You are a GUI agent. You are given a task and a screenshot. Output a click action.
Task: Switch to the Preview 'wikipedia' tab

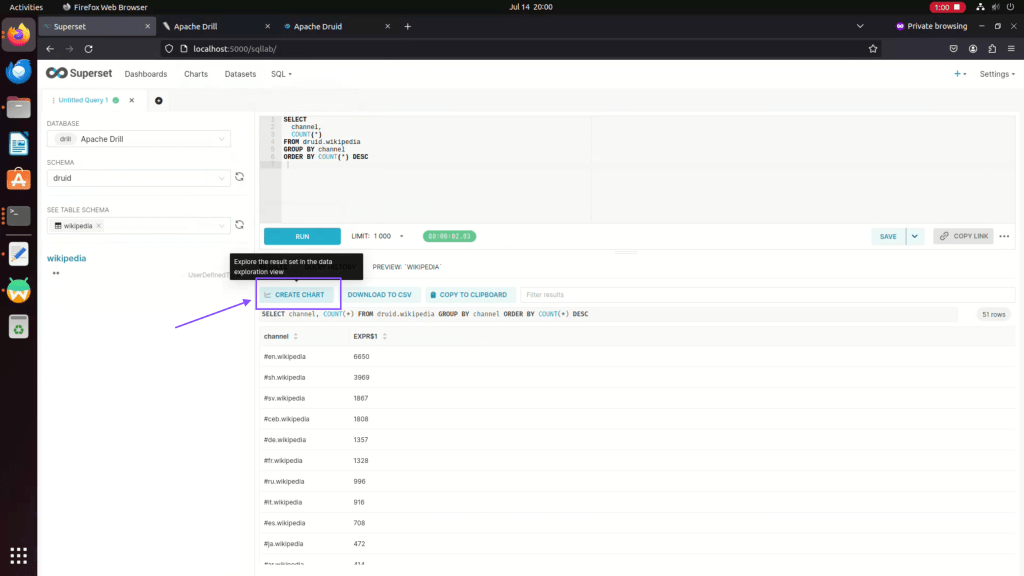(x=406, y=267)
